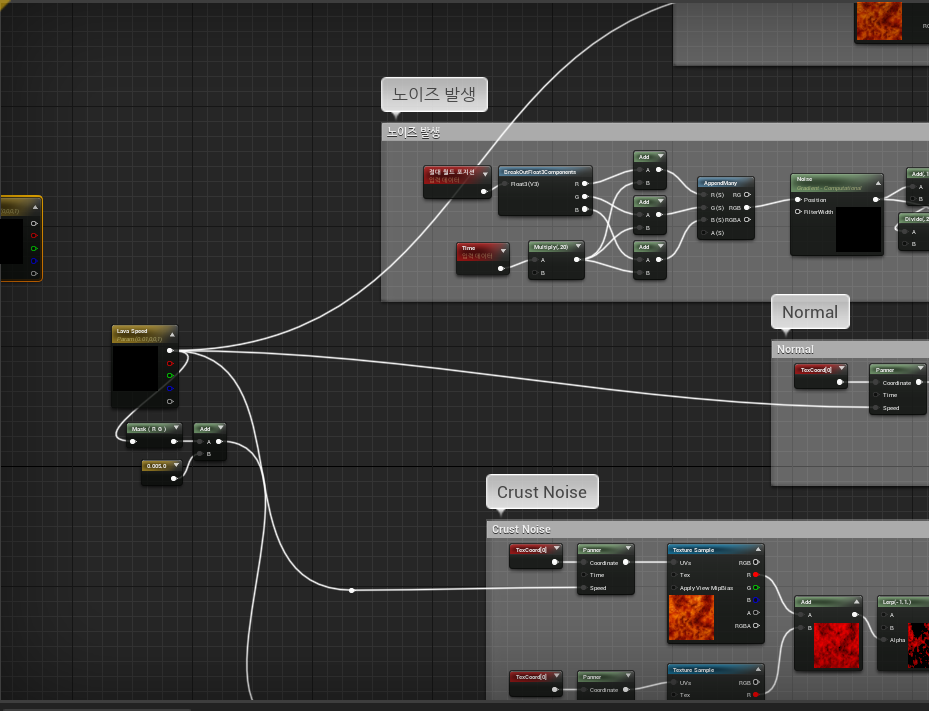Select the 노이즈 발생 comment box title bar

coord(655,132)
